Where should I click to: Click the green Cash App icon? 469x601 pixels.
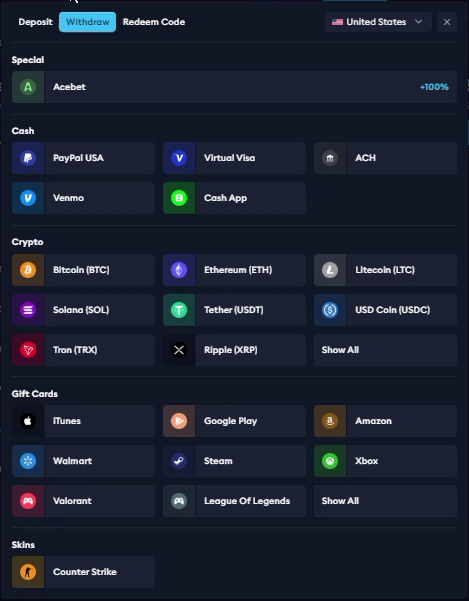179,198
